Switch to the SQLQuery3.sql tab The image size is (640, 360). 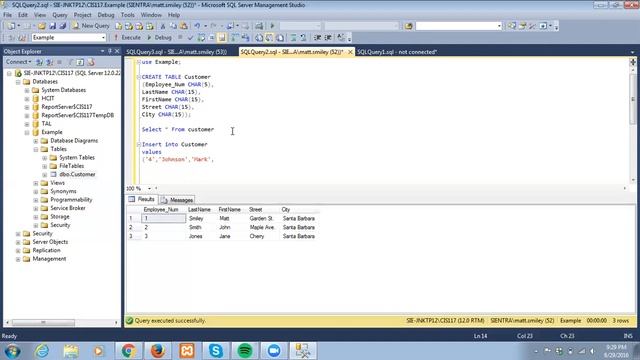click(x=176, y=52)
